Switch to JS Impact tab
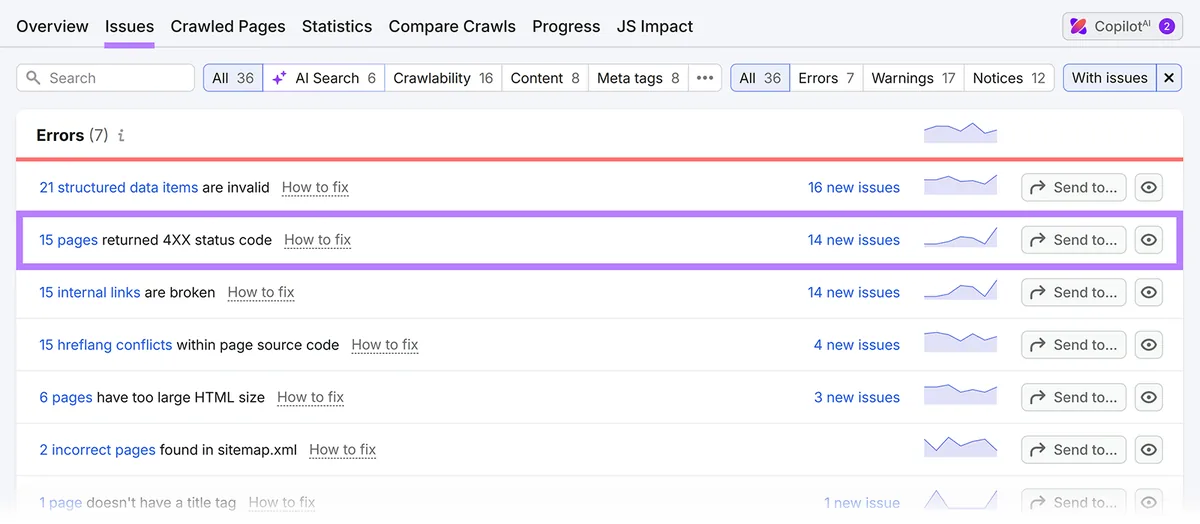The image size is (1200, 524). tap(655, 26)
